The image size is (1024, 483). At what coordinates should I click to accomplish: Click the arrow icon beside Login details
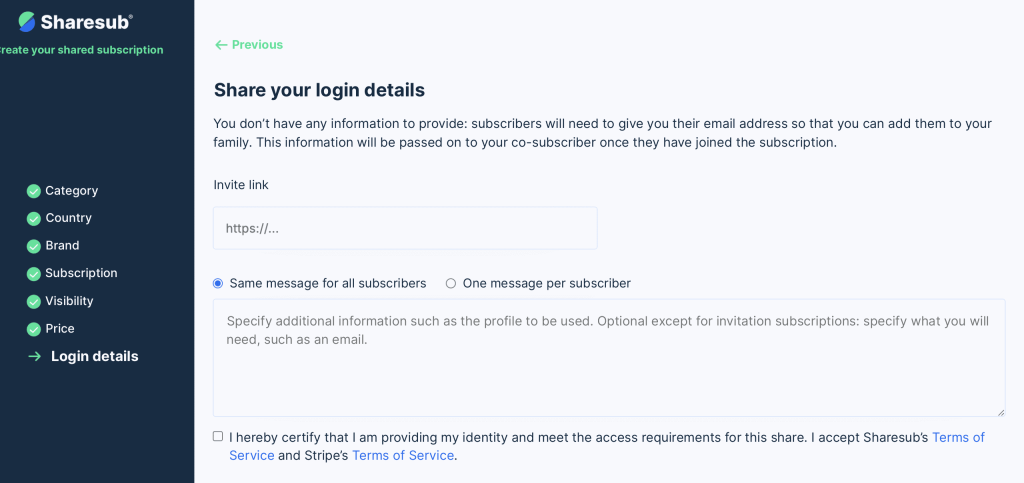(x=35, y=356)
